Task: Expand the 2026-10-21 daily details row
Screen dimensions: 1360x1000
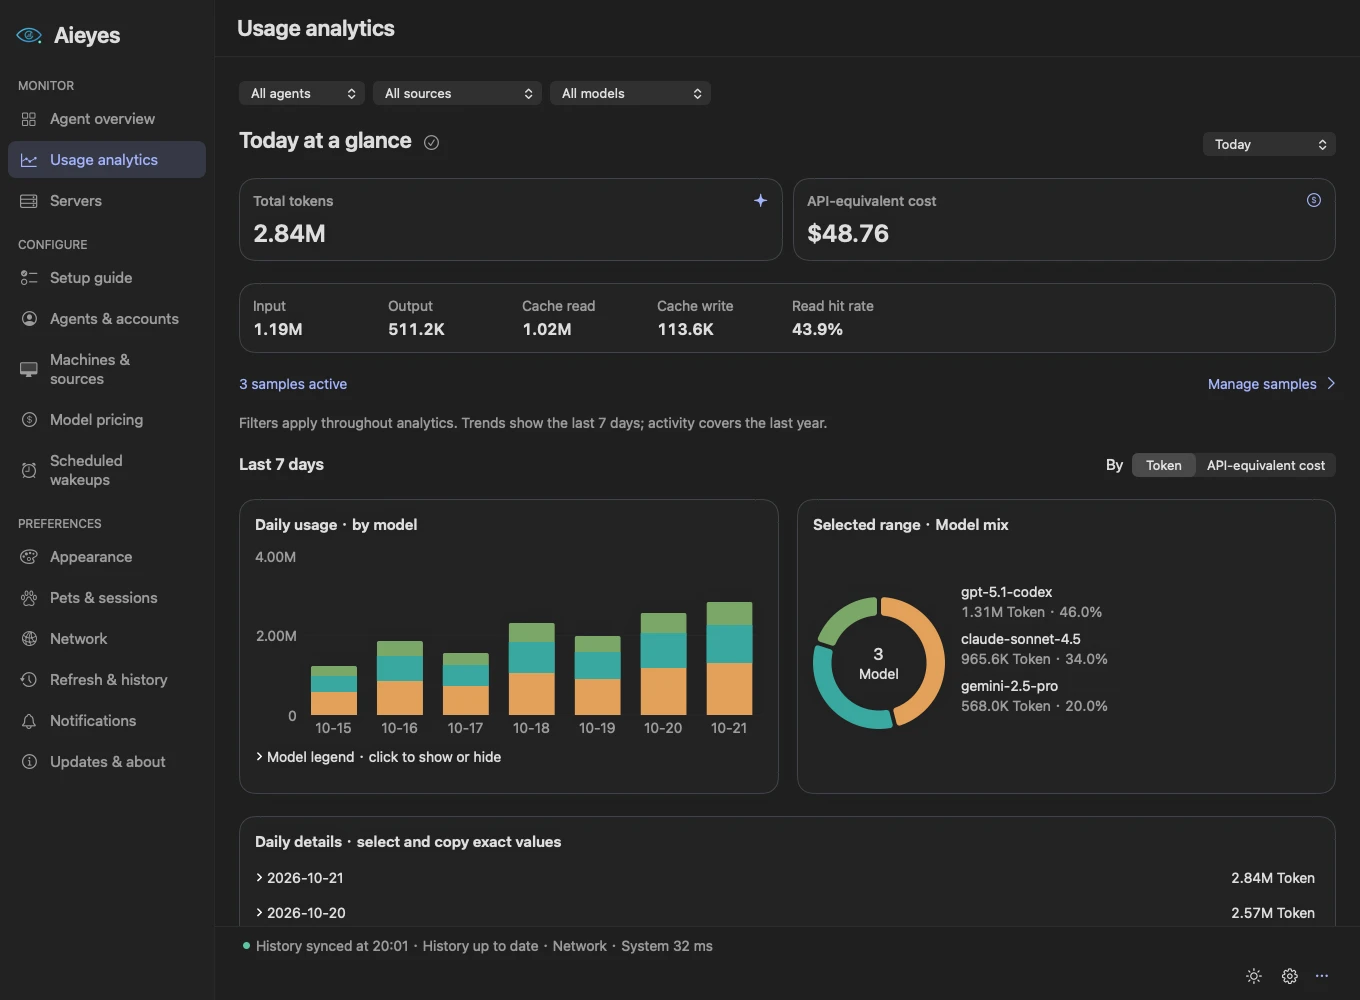Action: (785, 878)
